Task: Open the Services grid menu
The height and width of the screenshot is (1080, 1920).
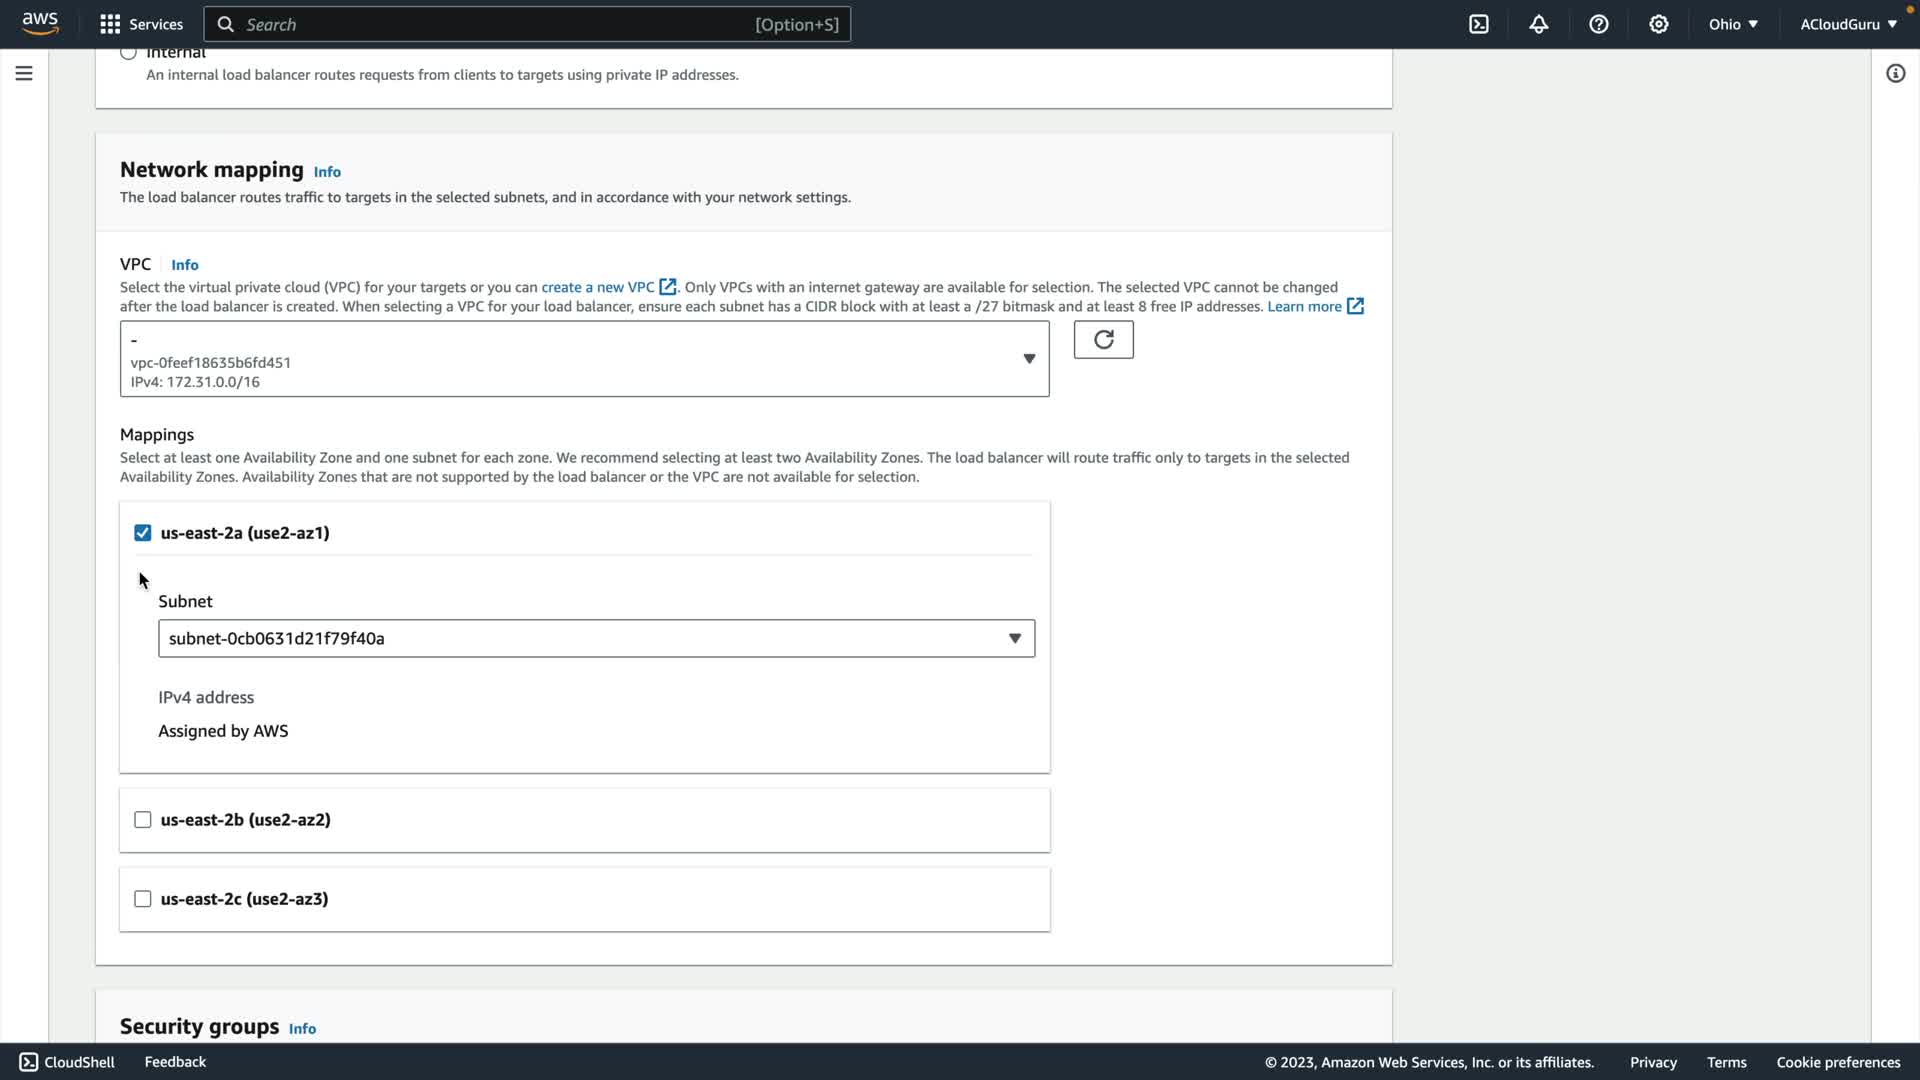Action: click(x=141, y=24)
